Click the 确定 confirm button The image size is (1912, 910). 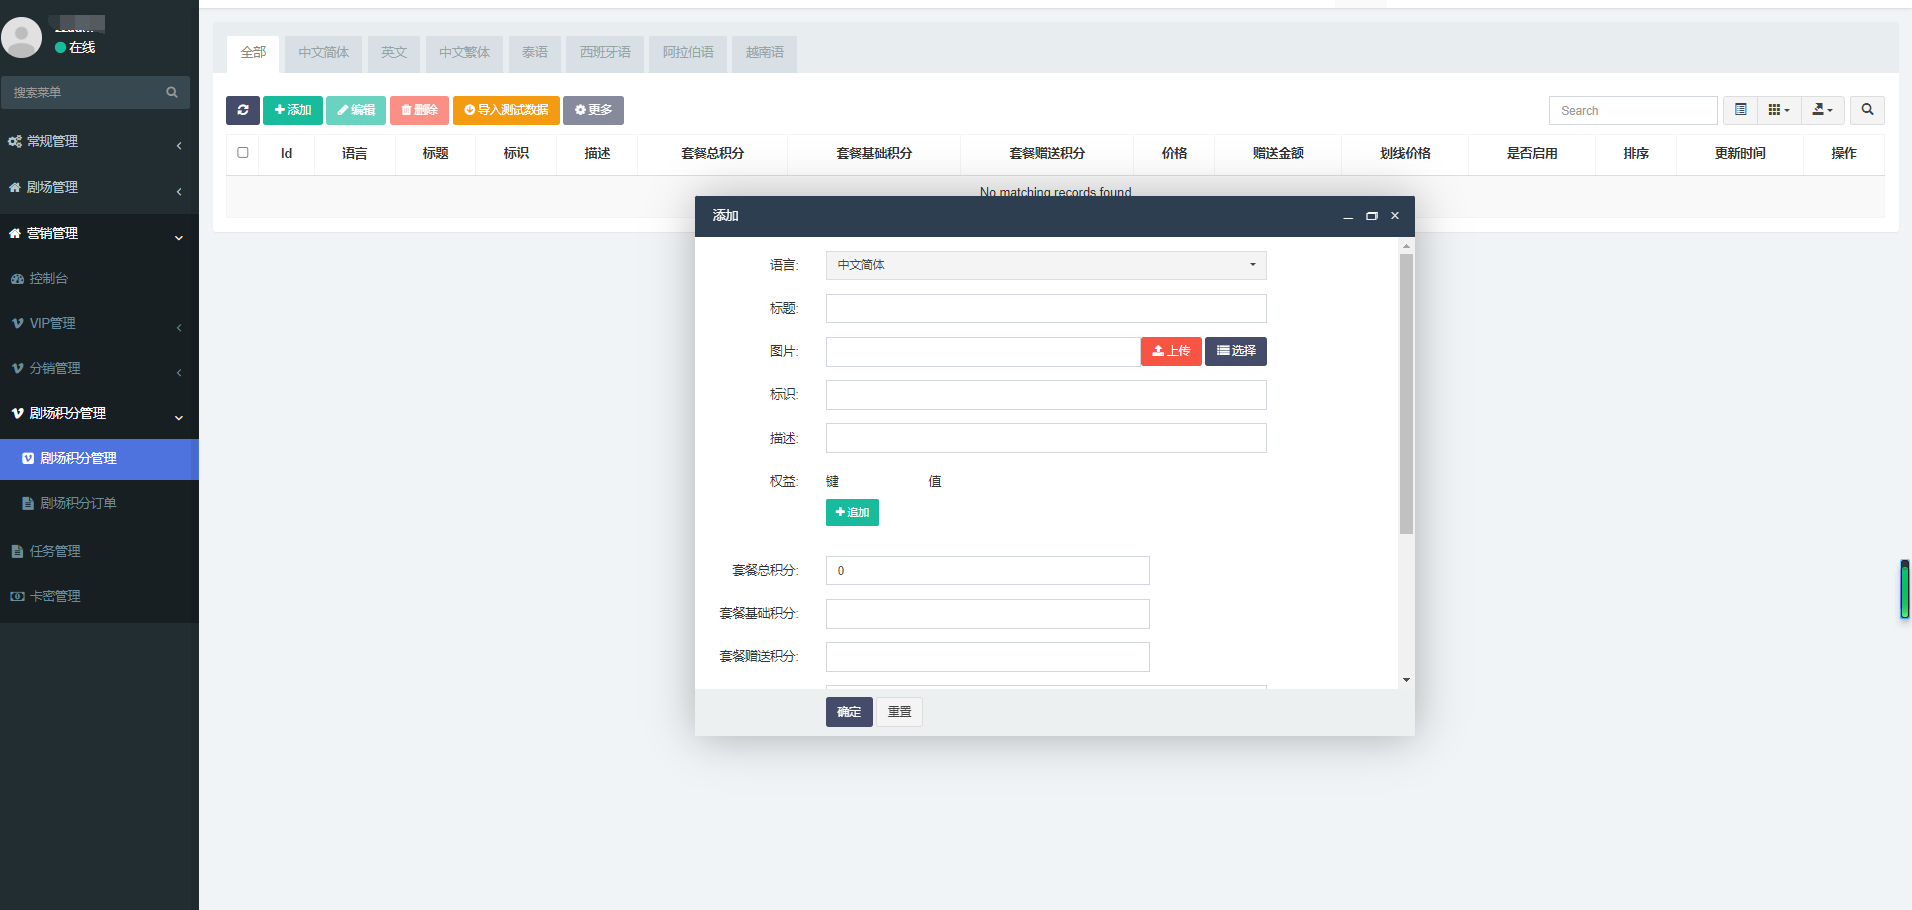(x=849, y=712)
